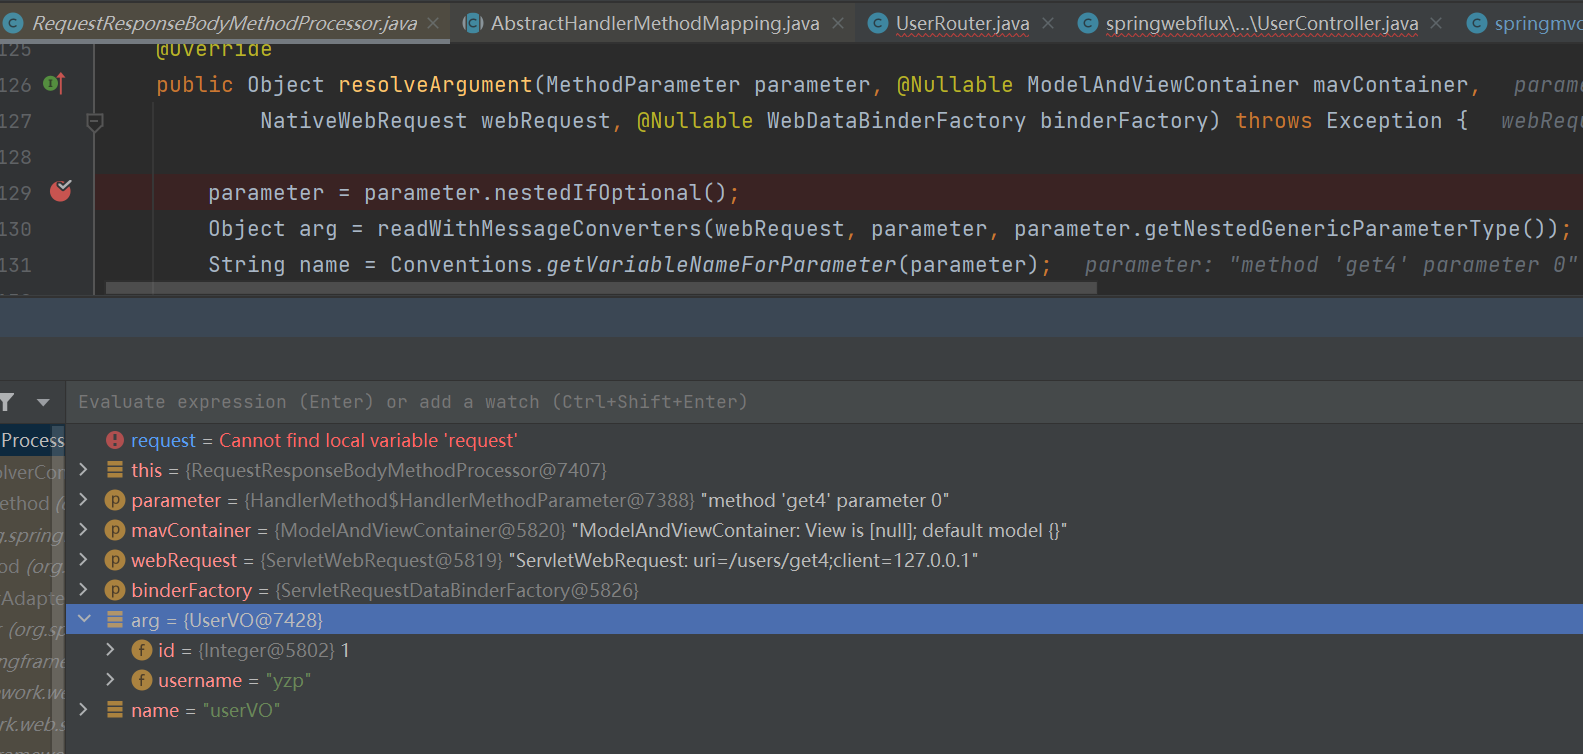Click the variable icon beside 'this'
Image resolution: width=1583 pixels, height=754 pixels.
(x=115, y=470)
